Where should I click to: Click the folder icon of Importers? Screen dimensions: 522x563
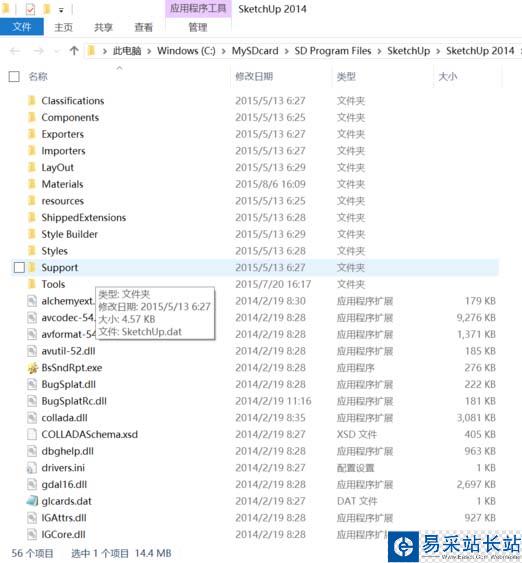32,151
